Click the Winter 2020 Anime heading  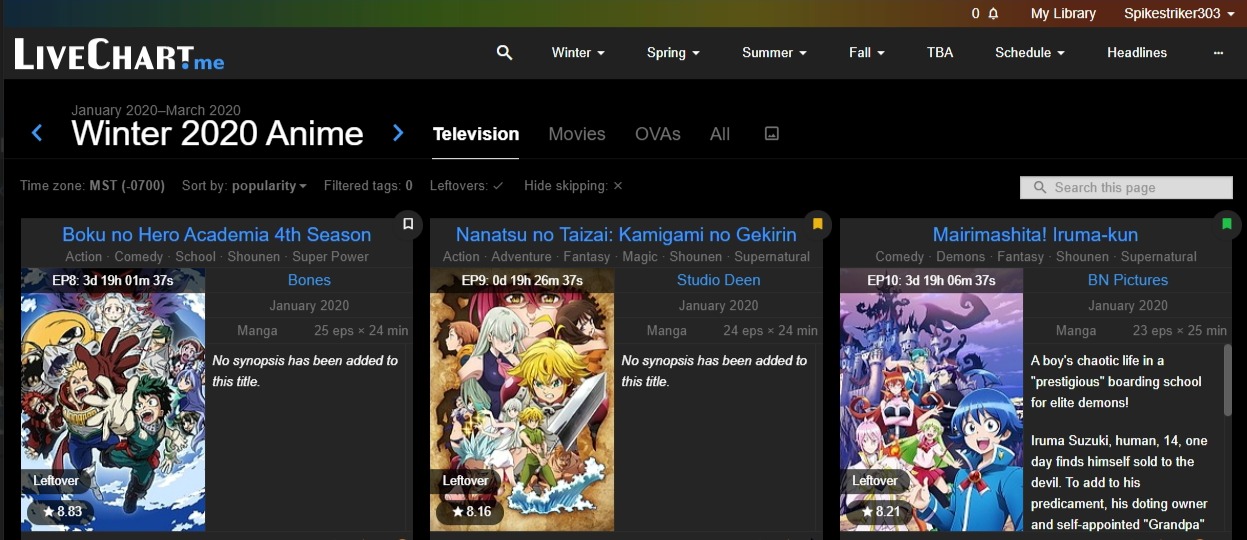[217, 133]
